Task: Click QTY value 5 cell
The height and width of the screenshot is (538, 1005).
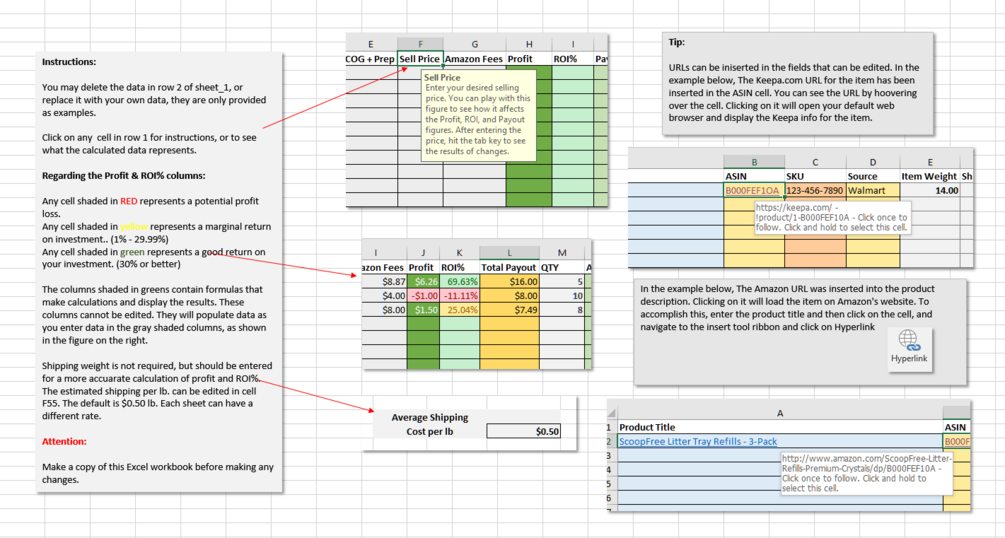Action: click(x=561, y=282)
